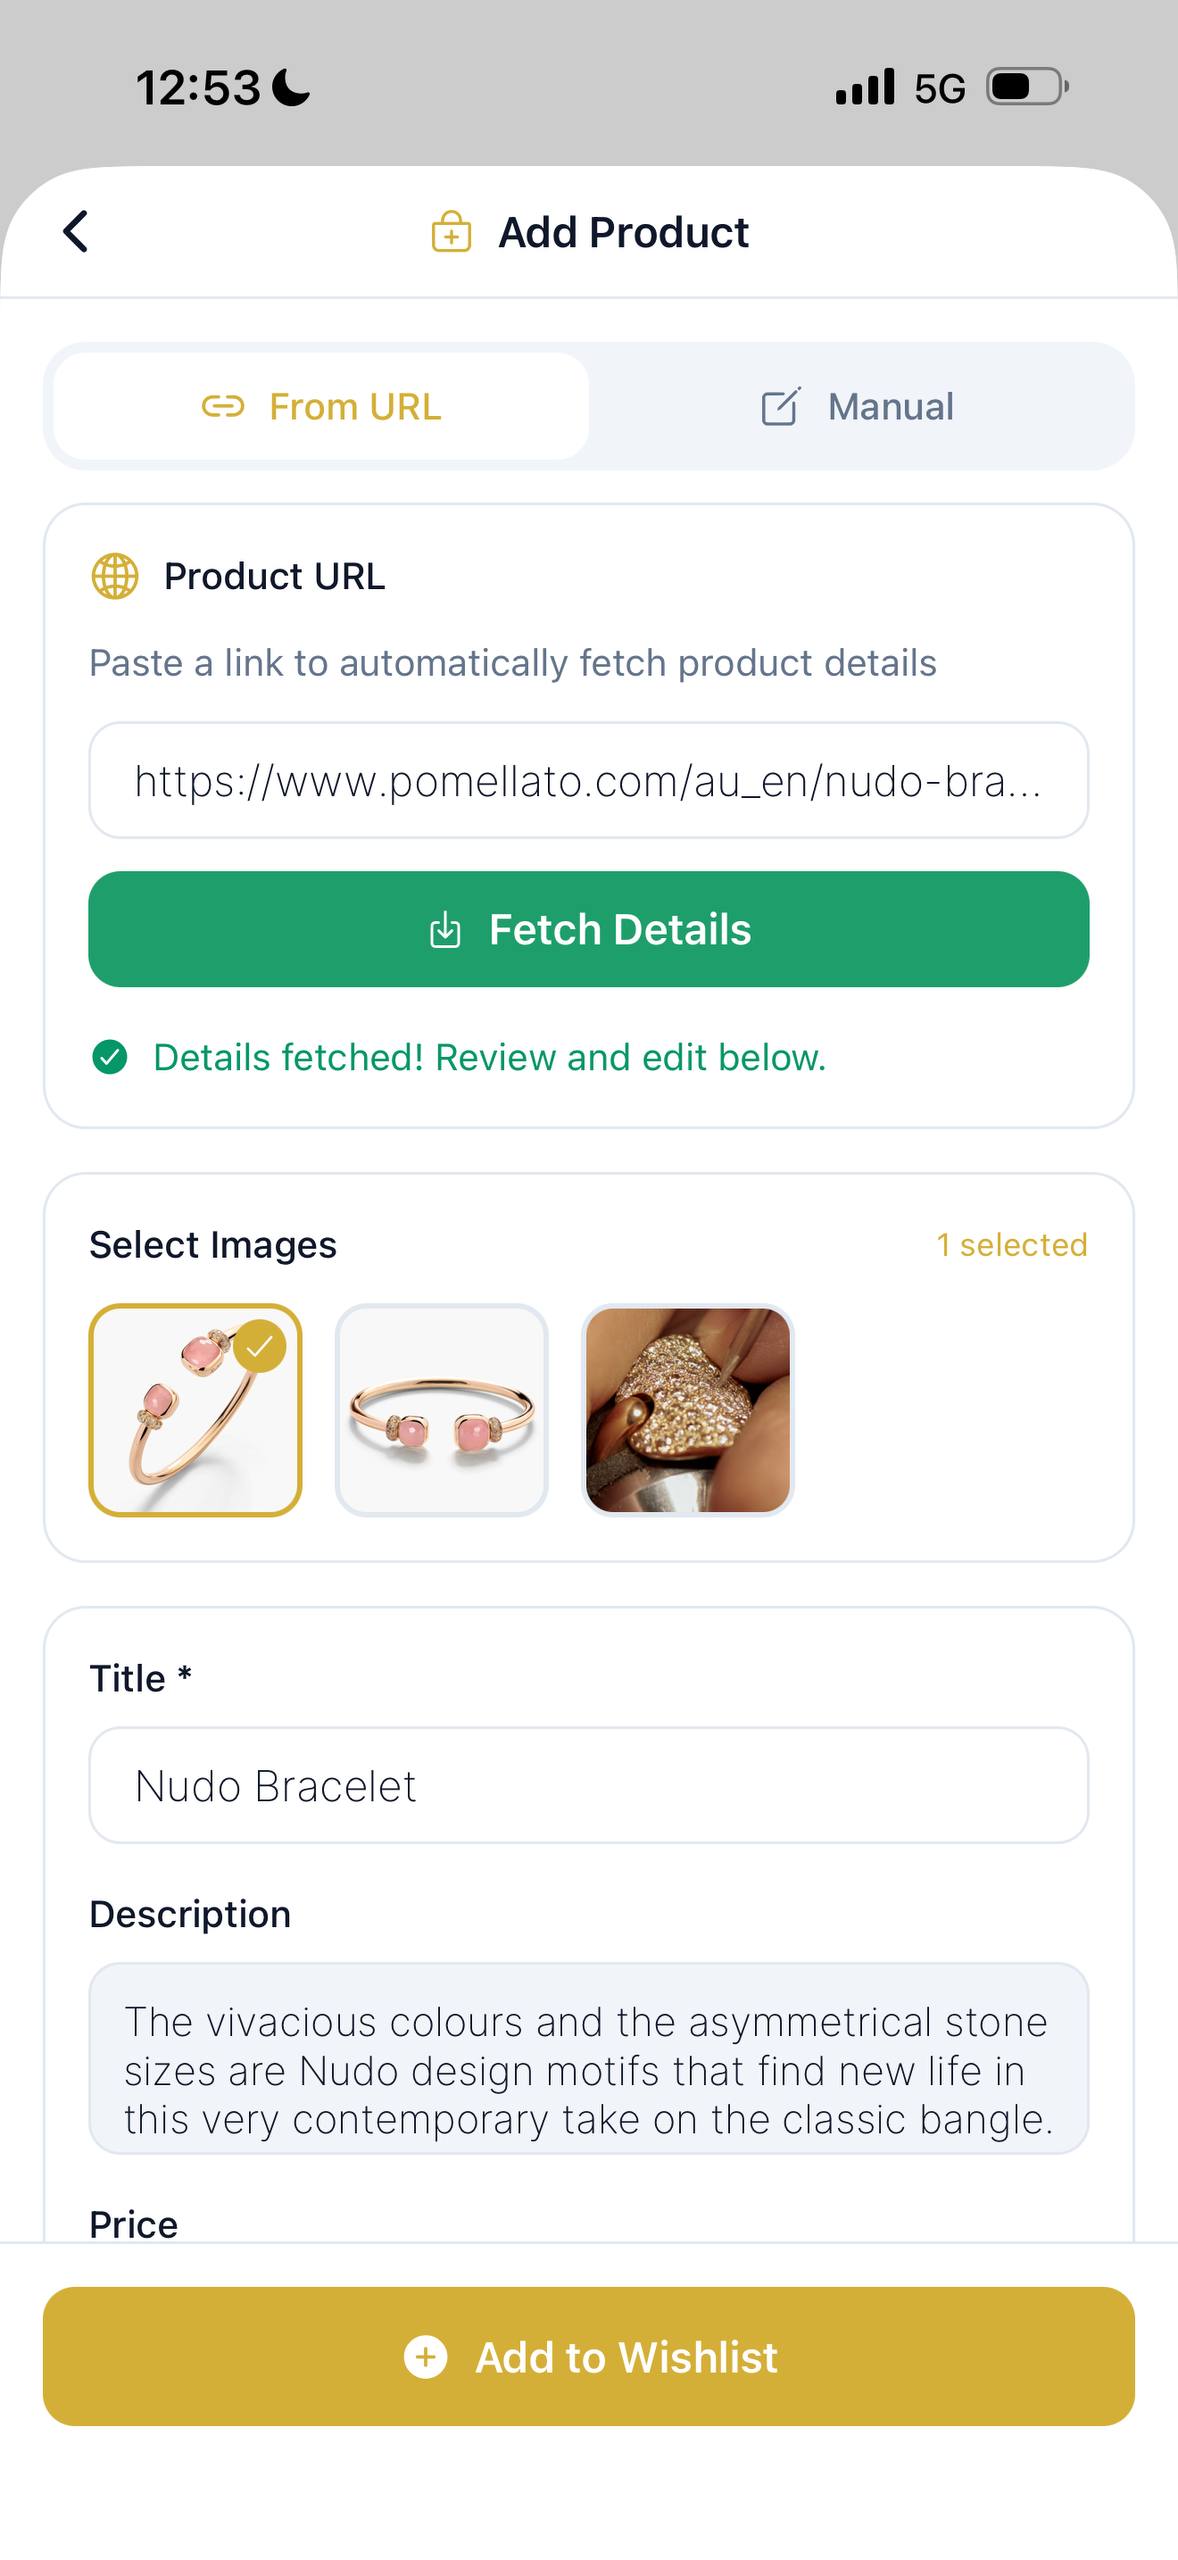The height and width of the screenshot is (2560, 1178).
Task: Click the product URL input field
Action: (589, 782)
